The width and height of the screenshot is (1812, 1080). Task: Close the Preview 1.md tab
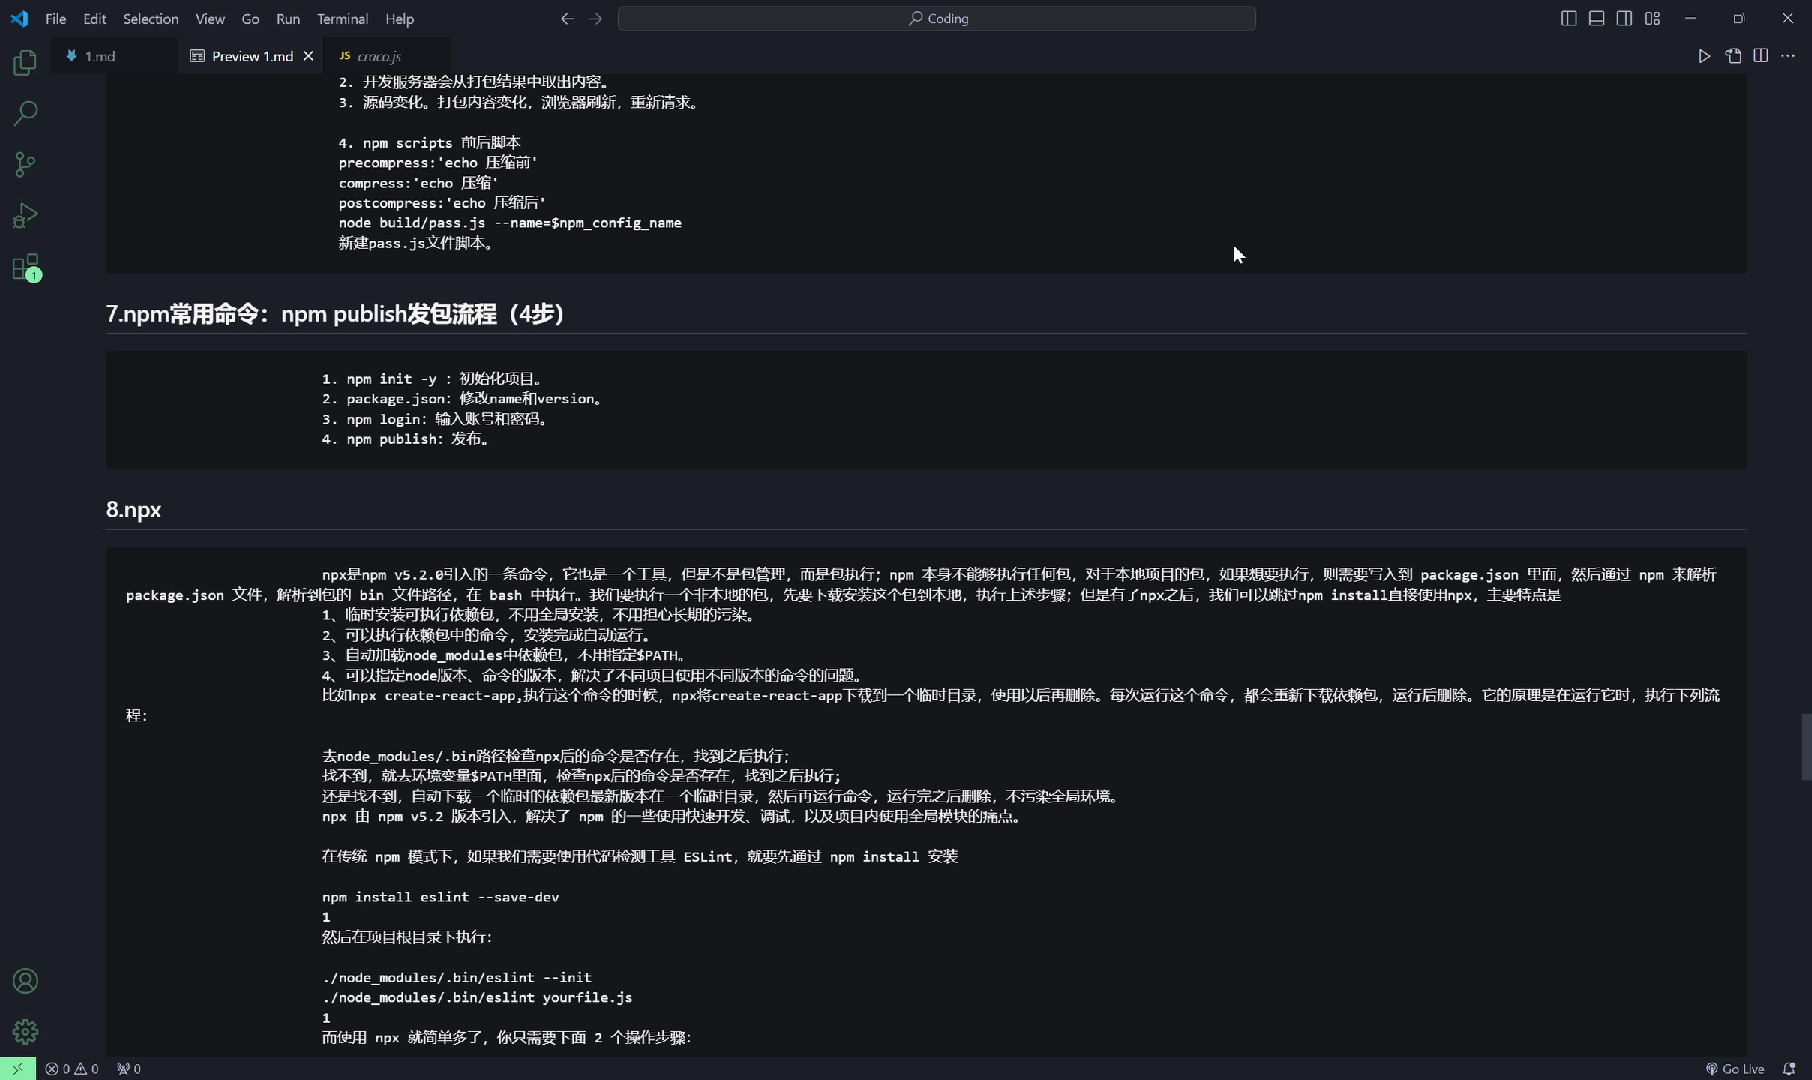tap(308, 56)
